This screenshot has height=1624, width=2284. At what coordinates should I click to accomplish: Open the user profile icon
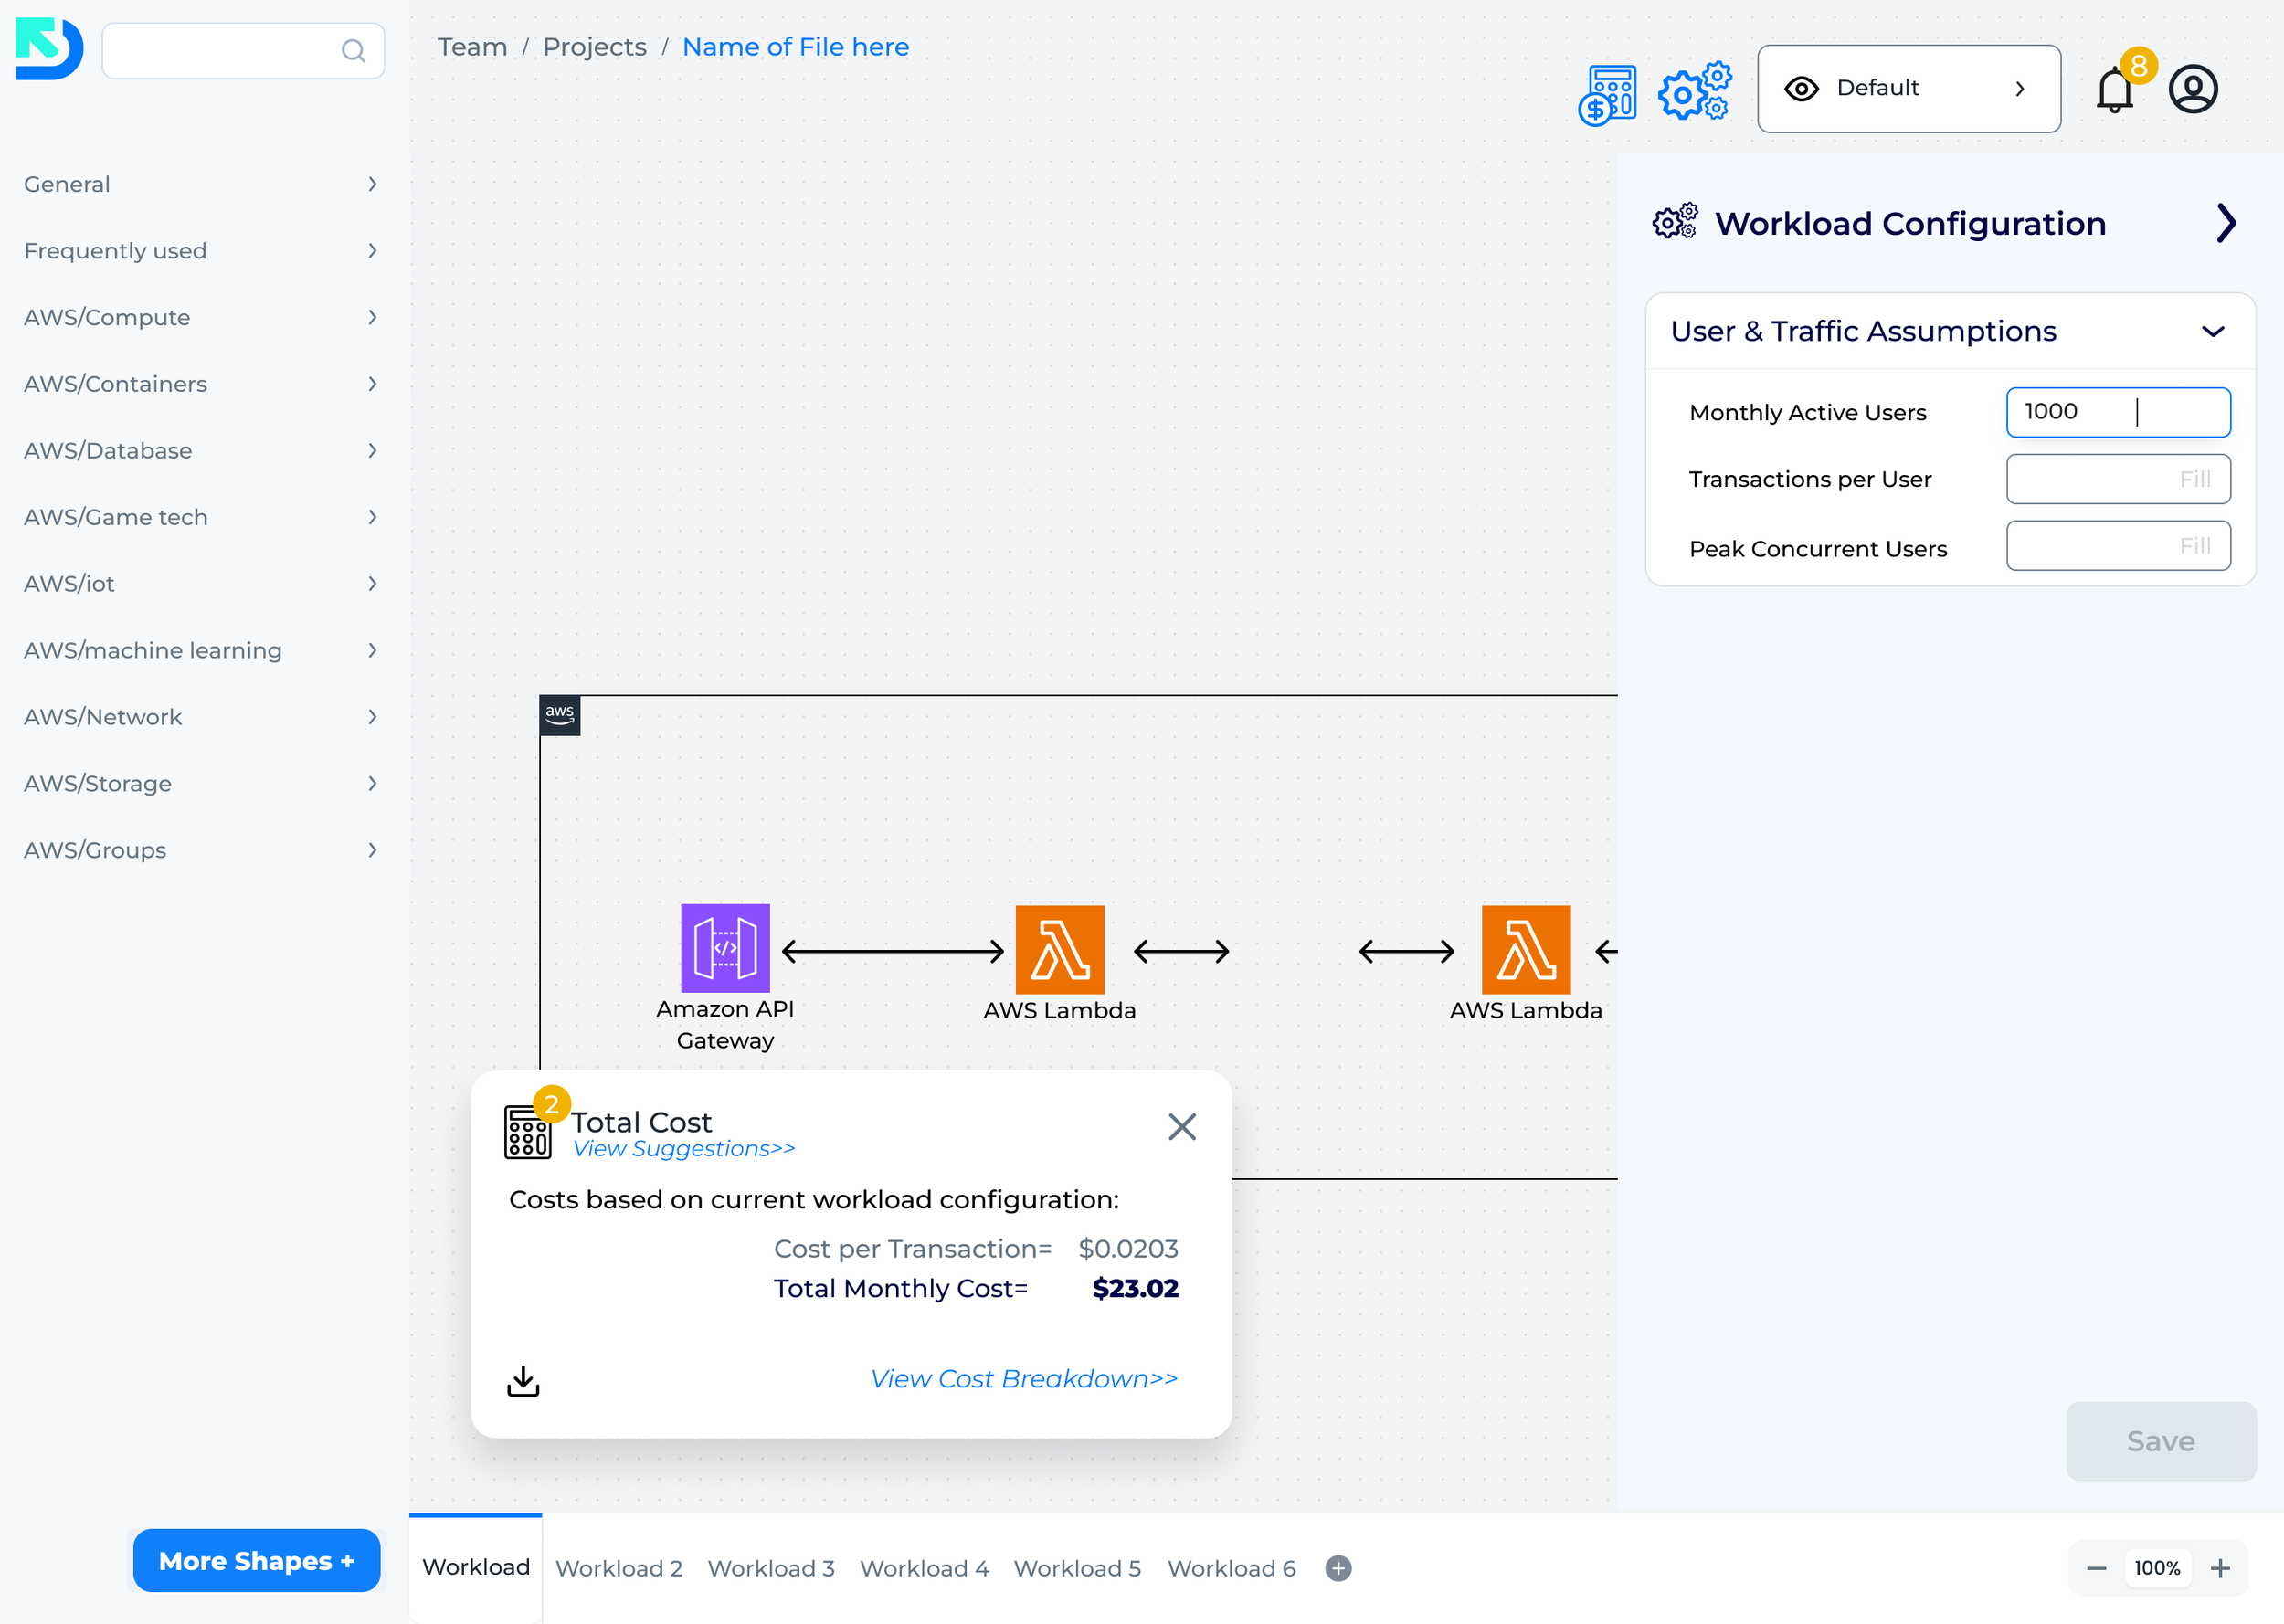click(2193, 90)
